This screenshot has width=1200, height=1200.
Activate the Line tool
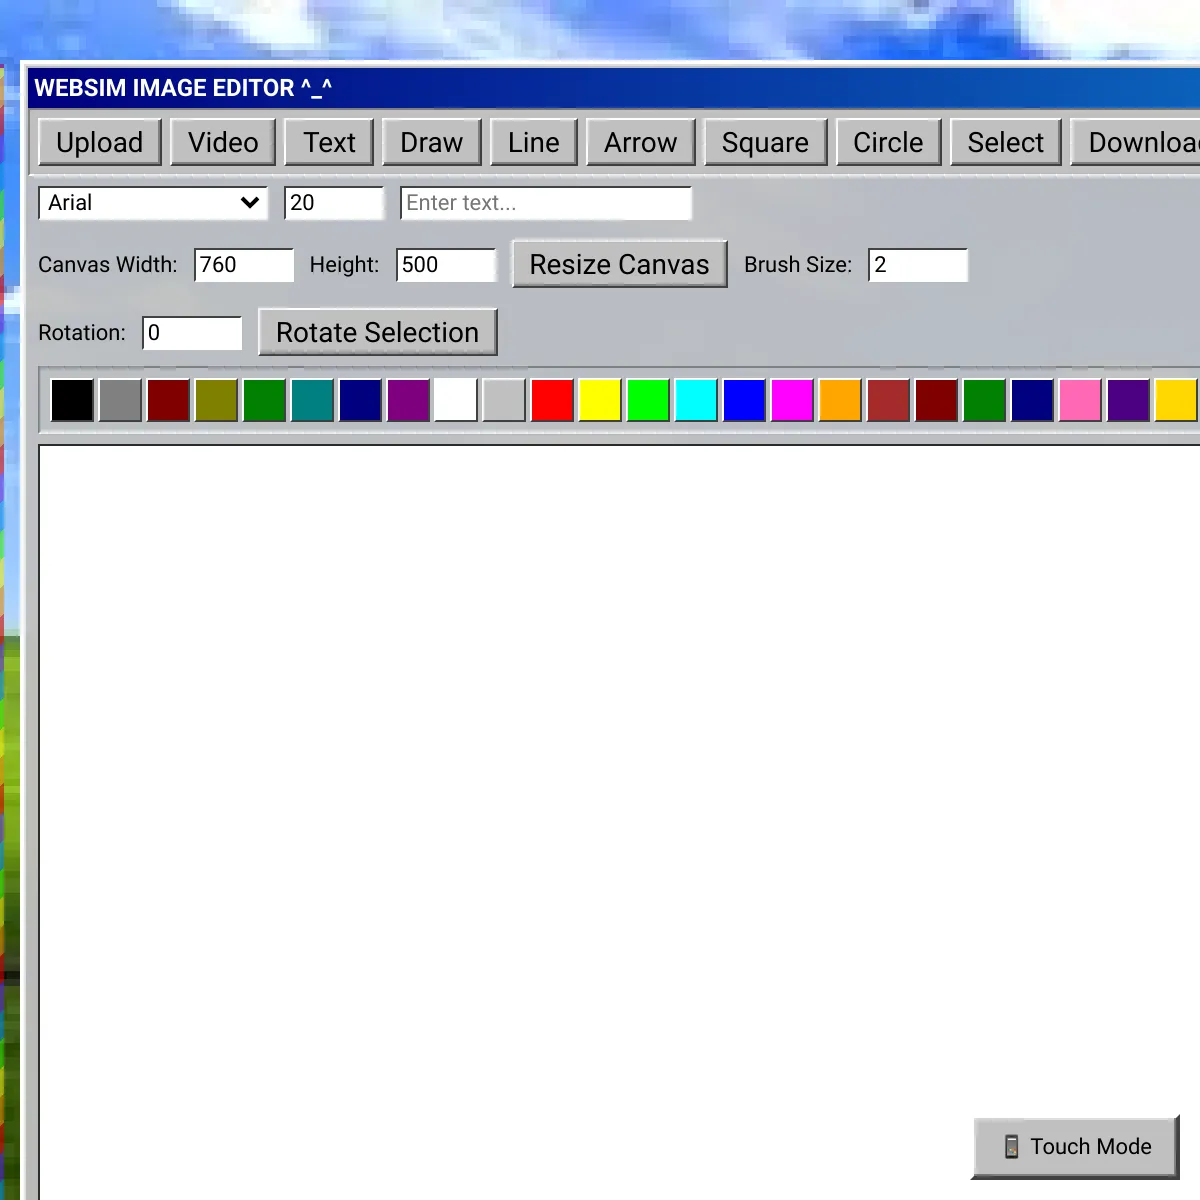[533, 141]
